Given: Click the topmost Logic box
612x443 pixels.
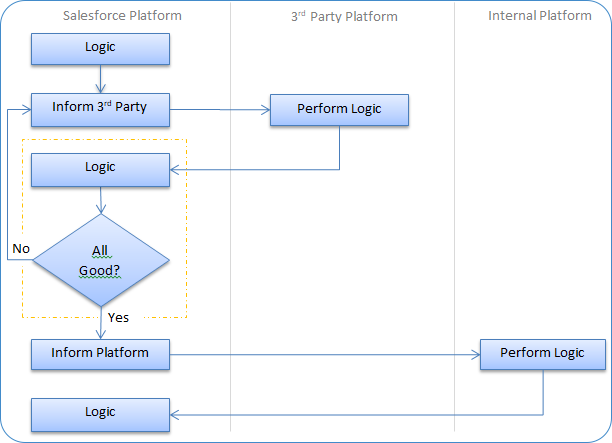Looking at the screenshot, I should click(100, 49).
